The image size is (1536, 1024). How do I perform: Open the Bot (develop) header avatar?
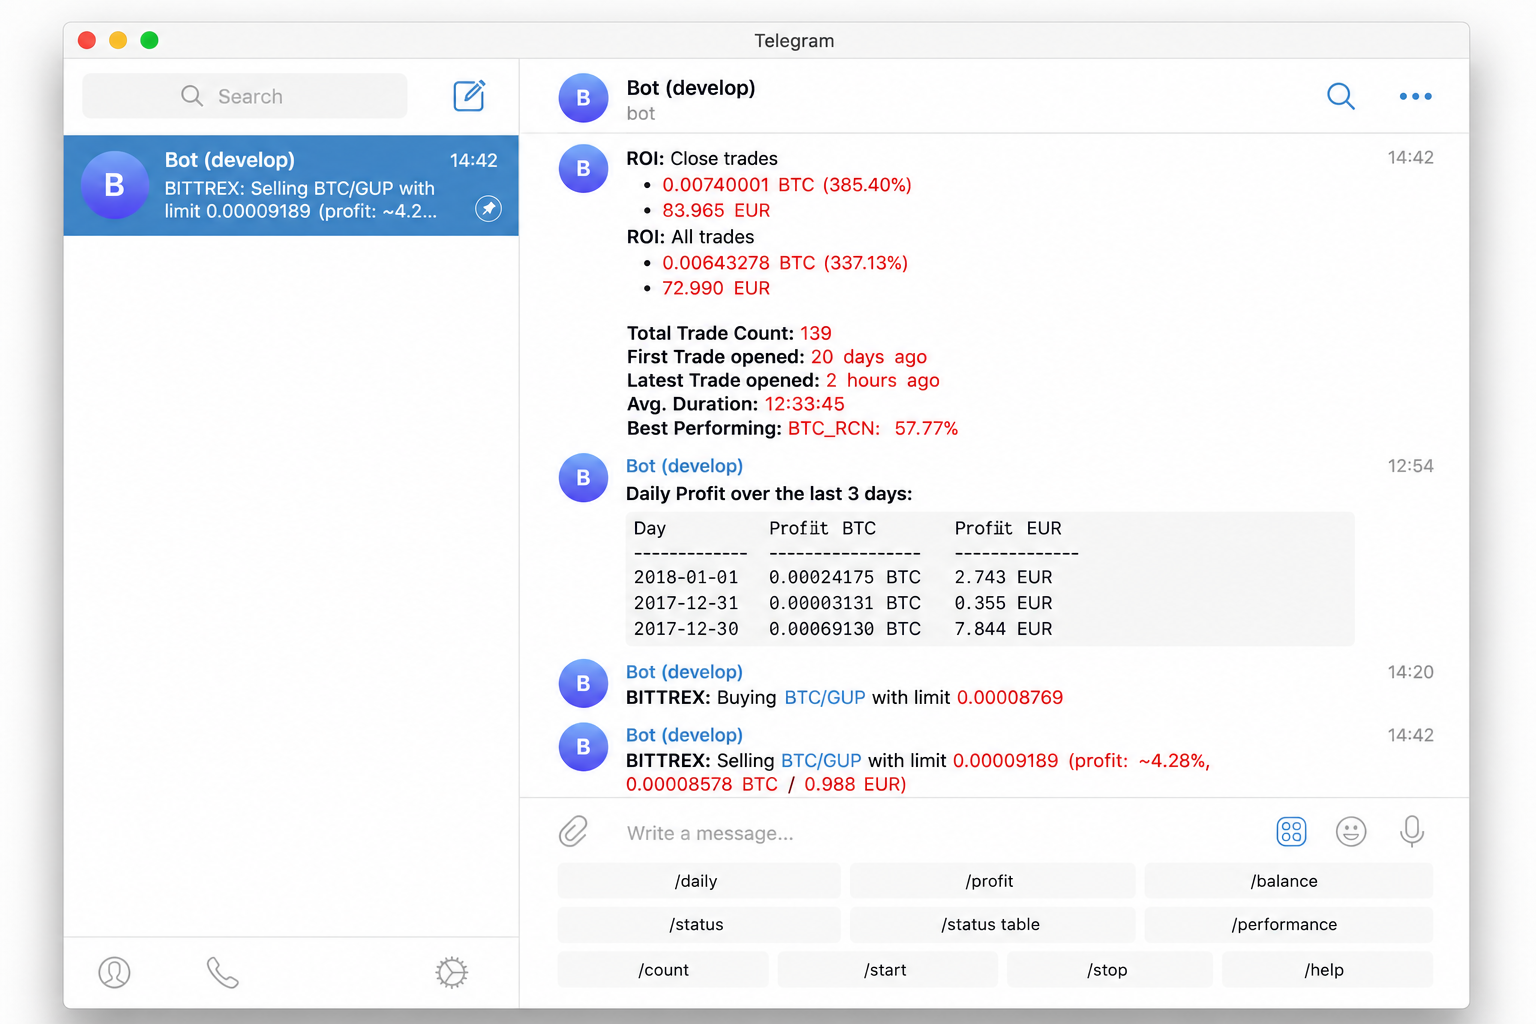click(x=583, y=98)
